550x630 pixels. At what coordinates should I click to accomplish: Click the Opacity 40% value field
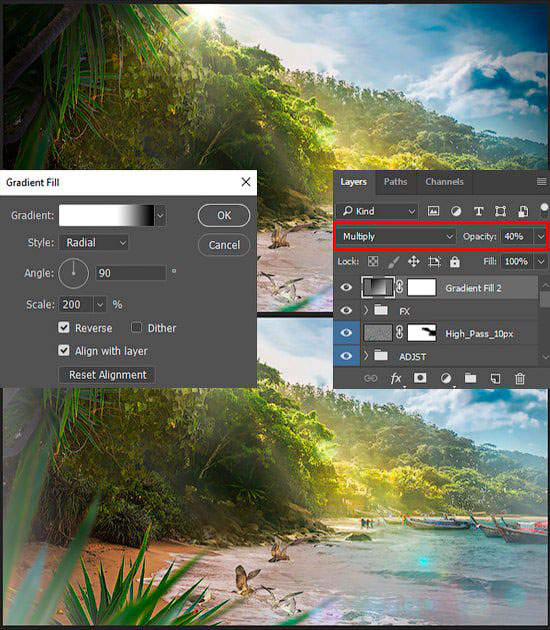coord(517,236)
